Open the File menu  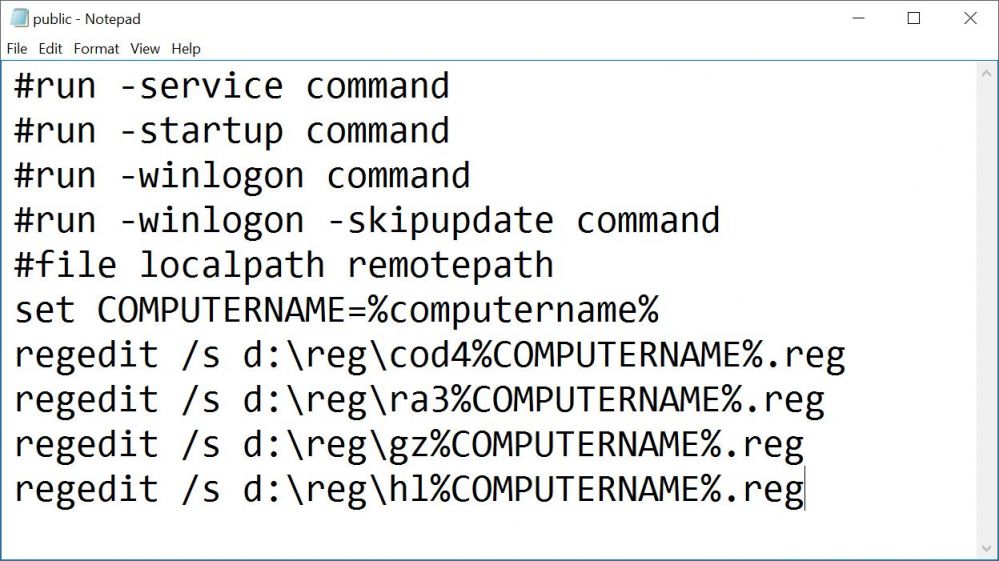17,48
